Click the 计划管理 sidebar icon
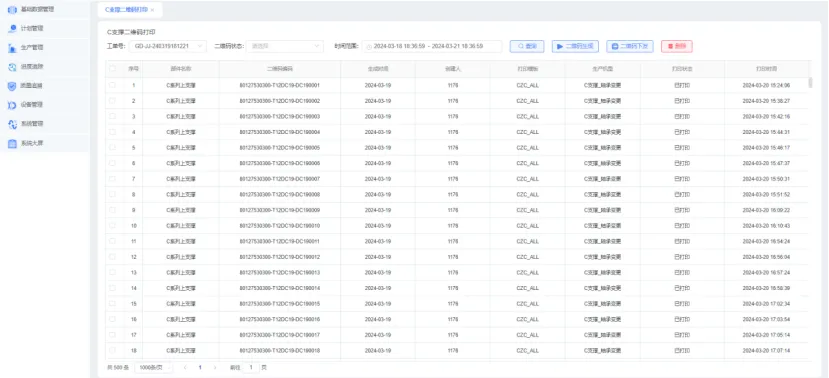The height and width of the screenshot is (378, 829). click(x=12, y=29)
